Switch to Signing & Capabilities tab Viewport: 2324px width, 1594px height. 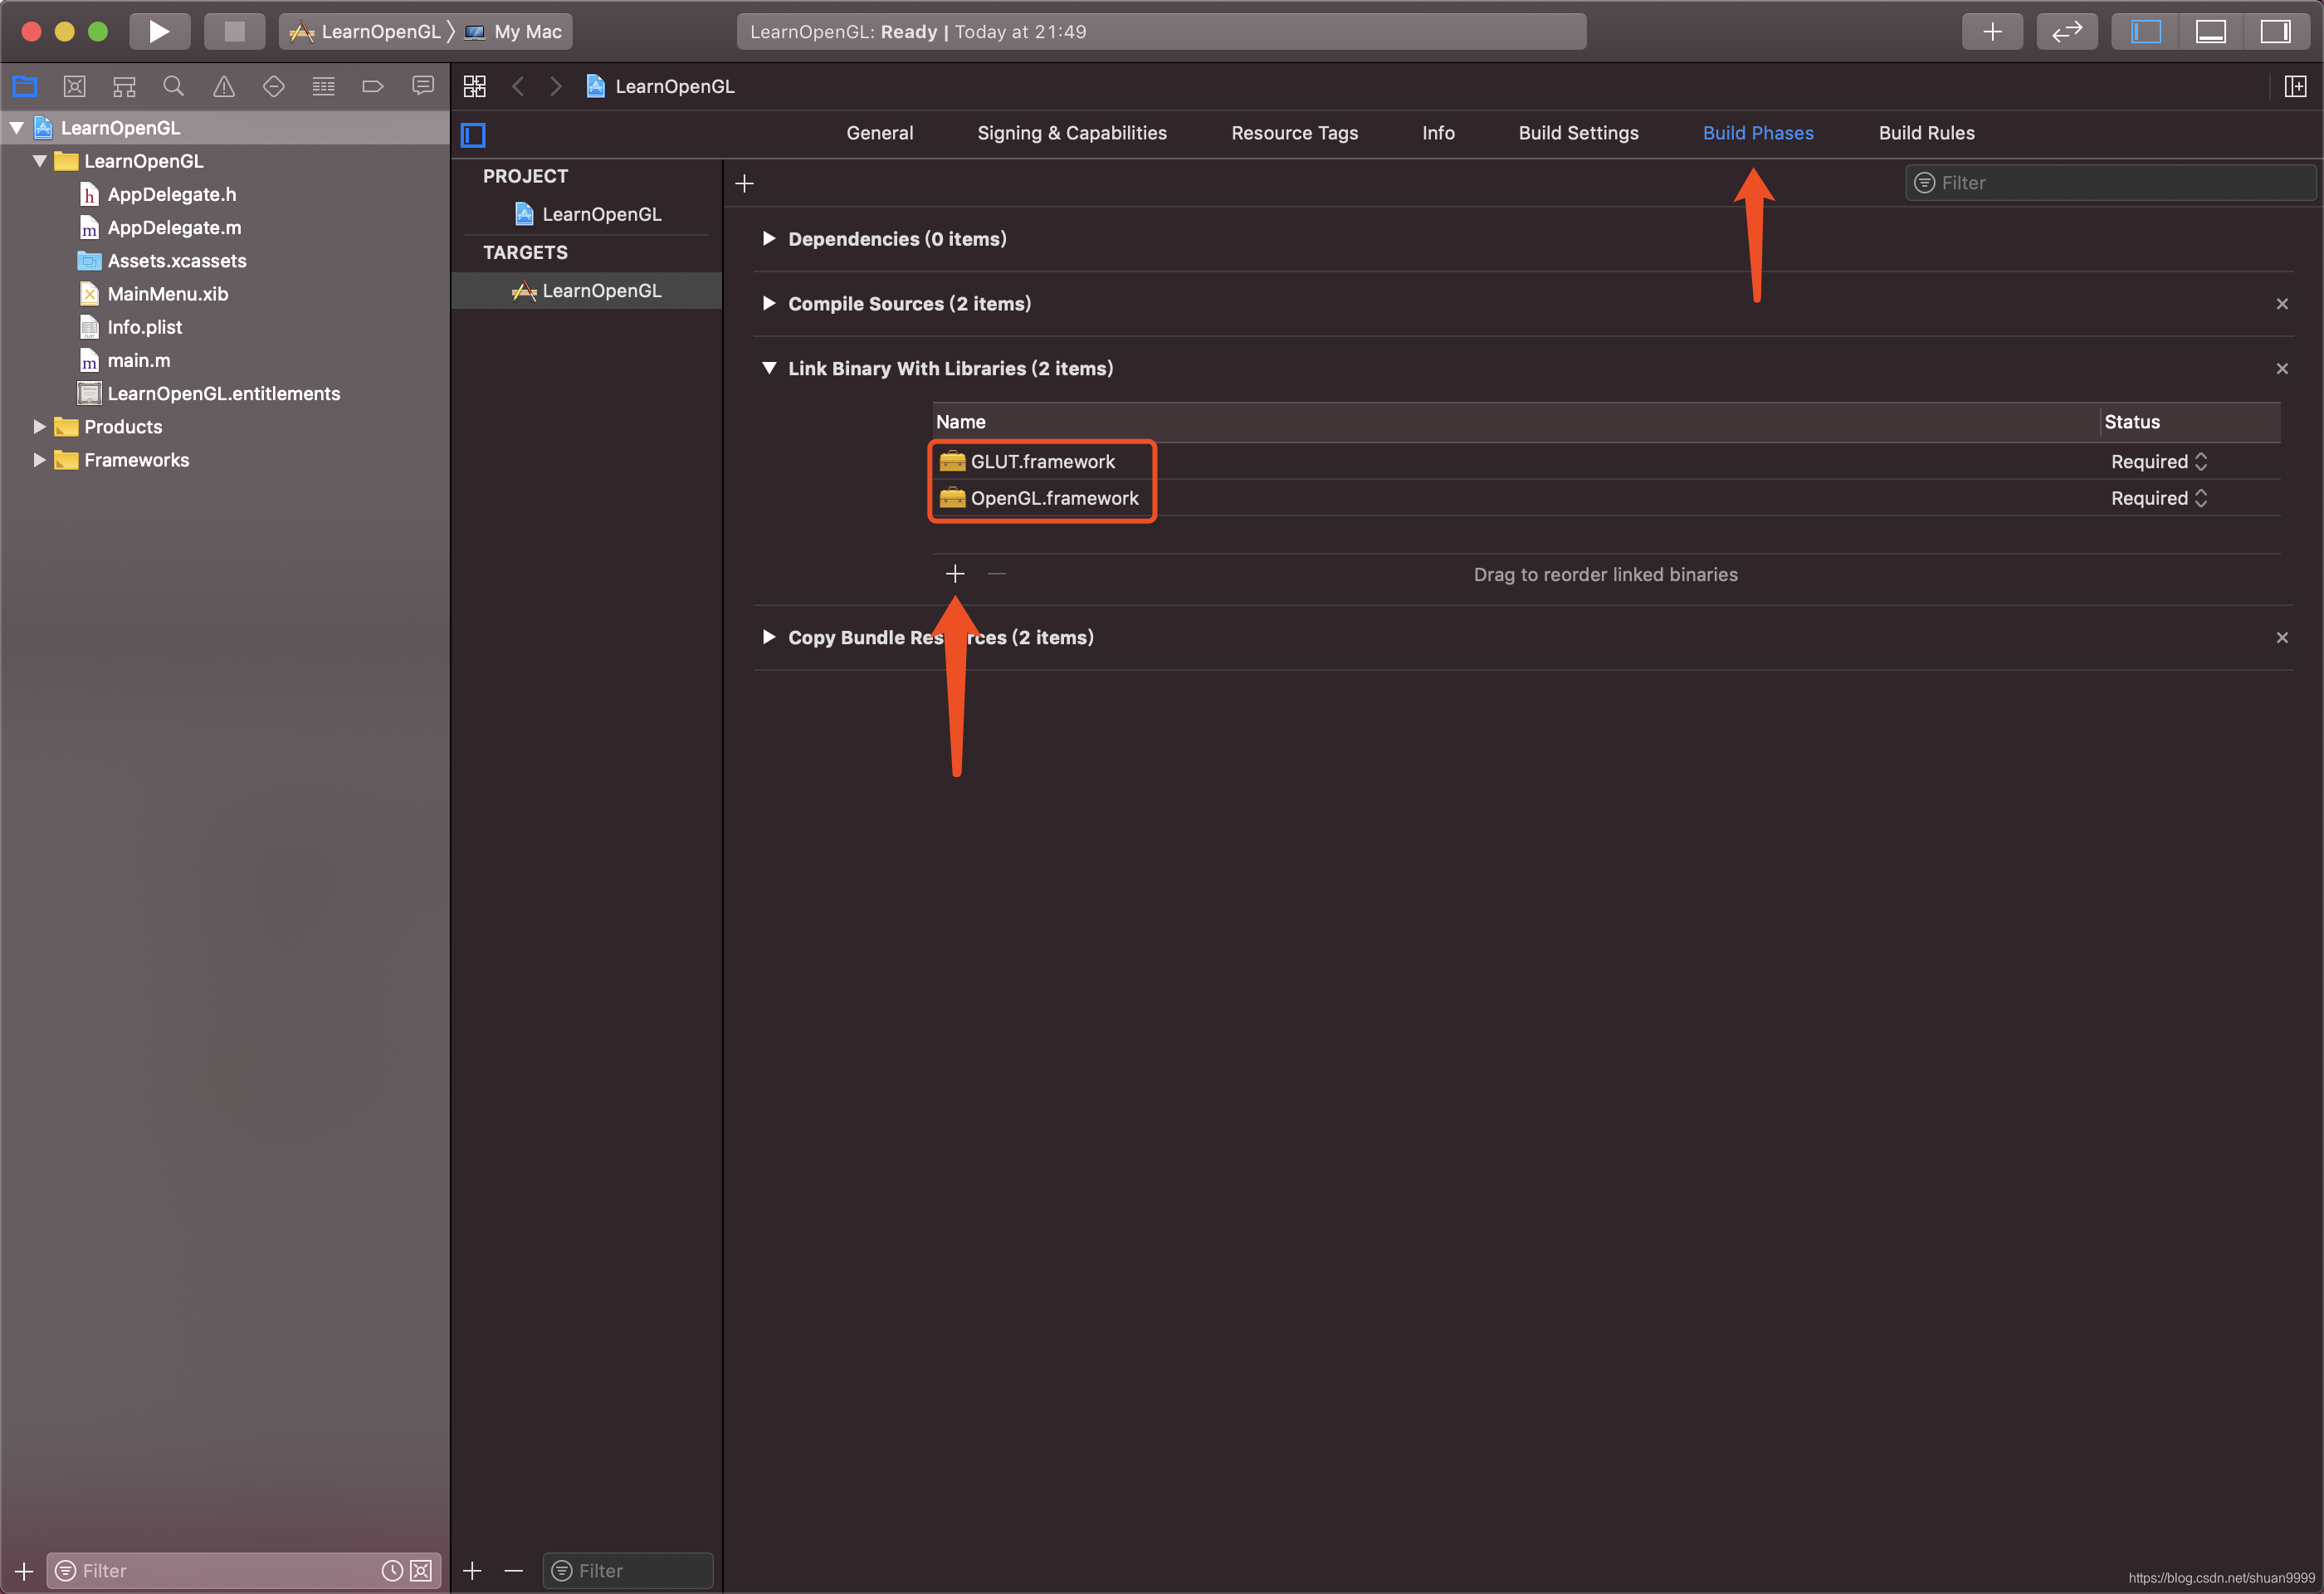(x=1071, y=133)
